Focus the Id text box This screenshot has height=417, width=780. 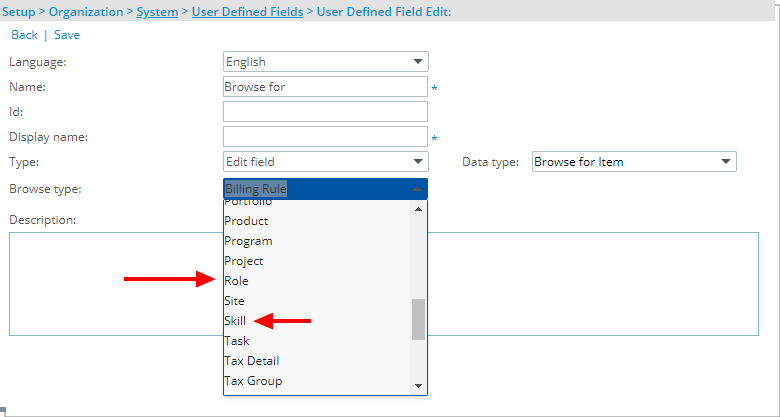(x=325, y=111)
